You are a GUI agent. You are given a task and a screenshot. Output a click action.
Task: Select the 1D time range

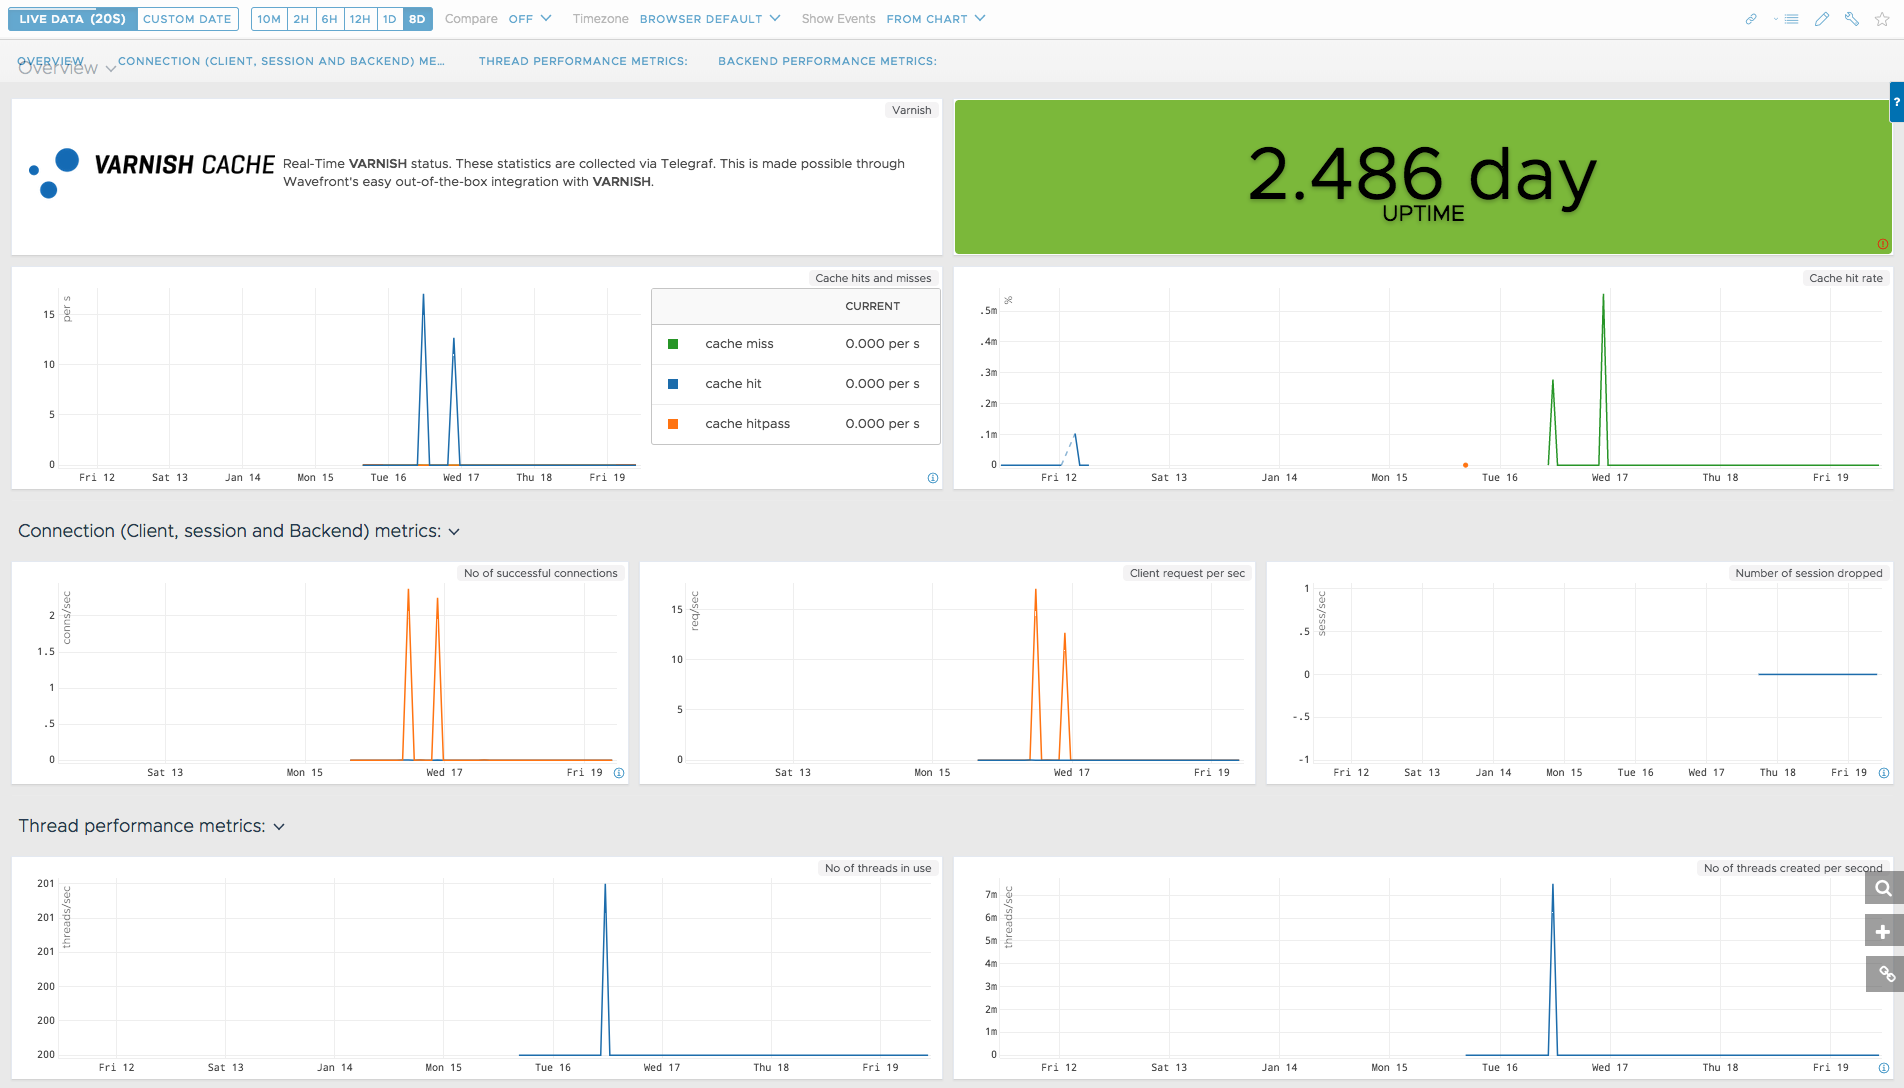tap(390, 19)
